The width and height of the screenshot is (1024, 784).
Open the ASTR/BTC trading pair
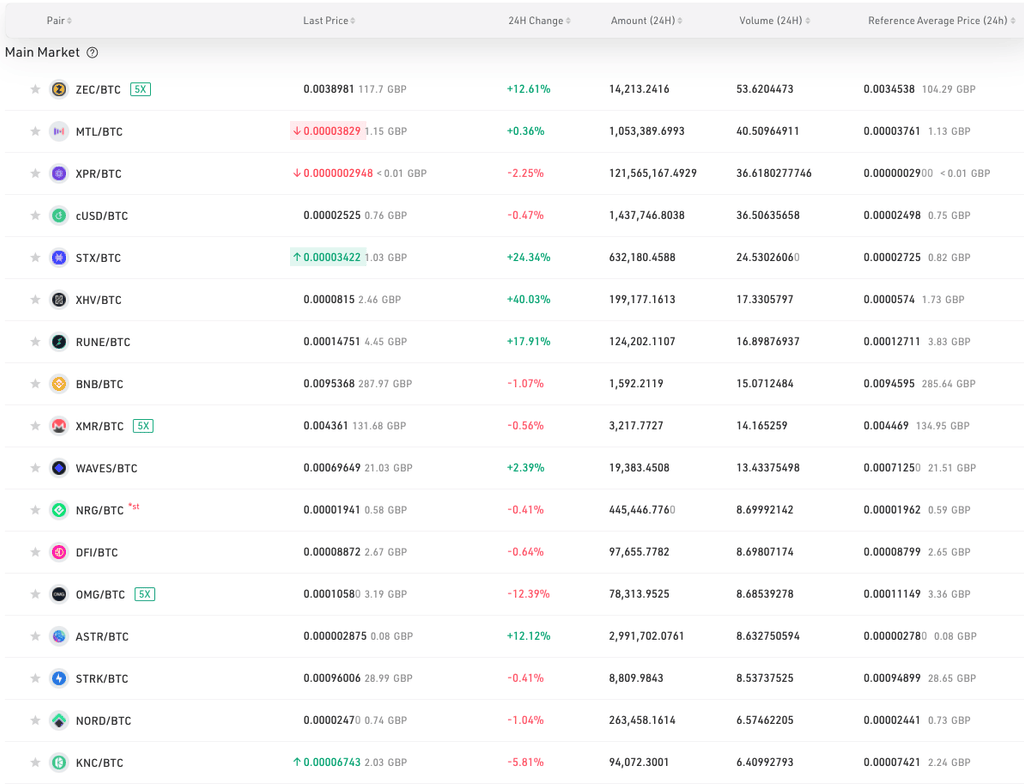pyautogui.click(x=102, y=637)
